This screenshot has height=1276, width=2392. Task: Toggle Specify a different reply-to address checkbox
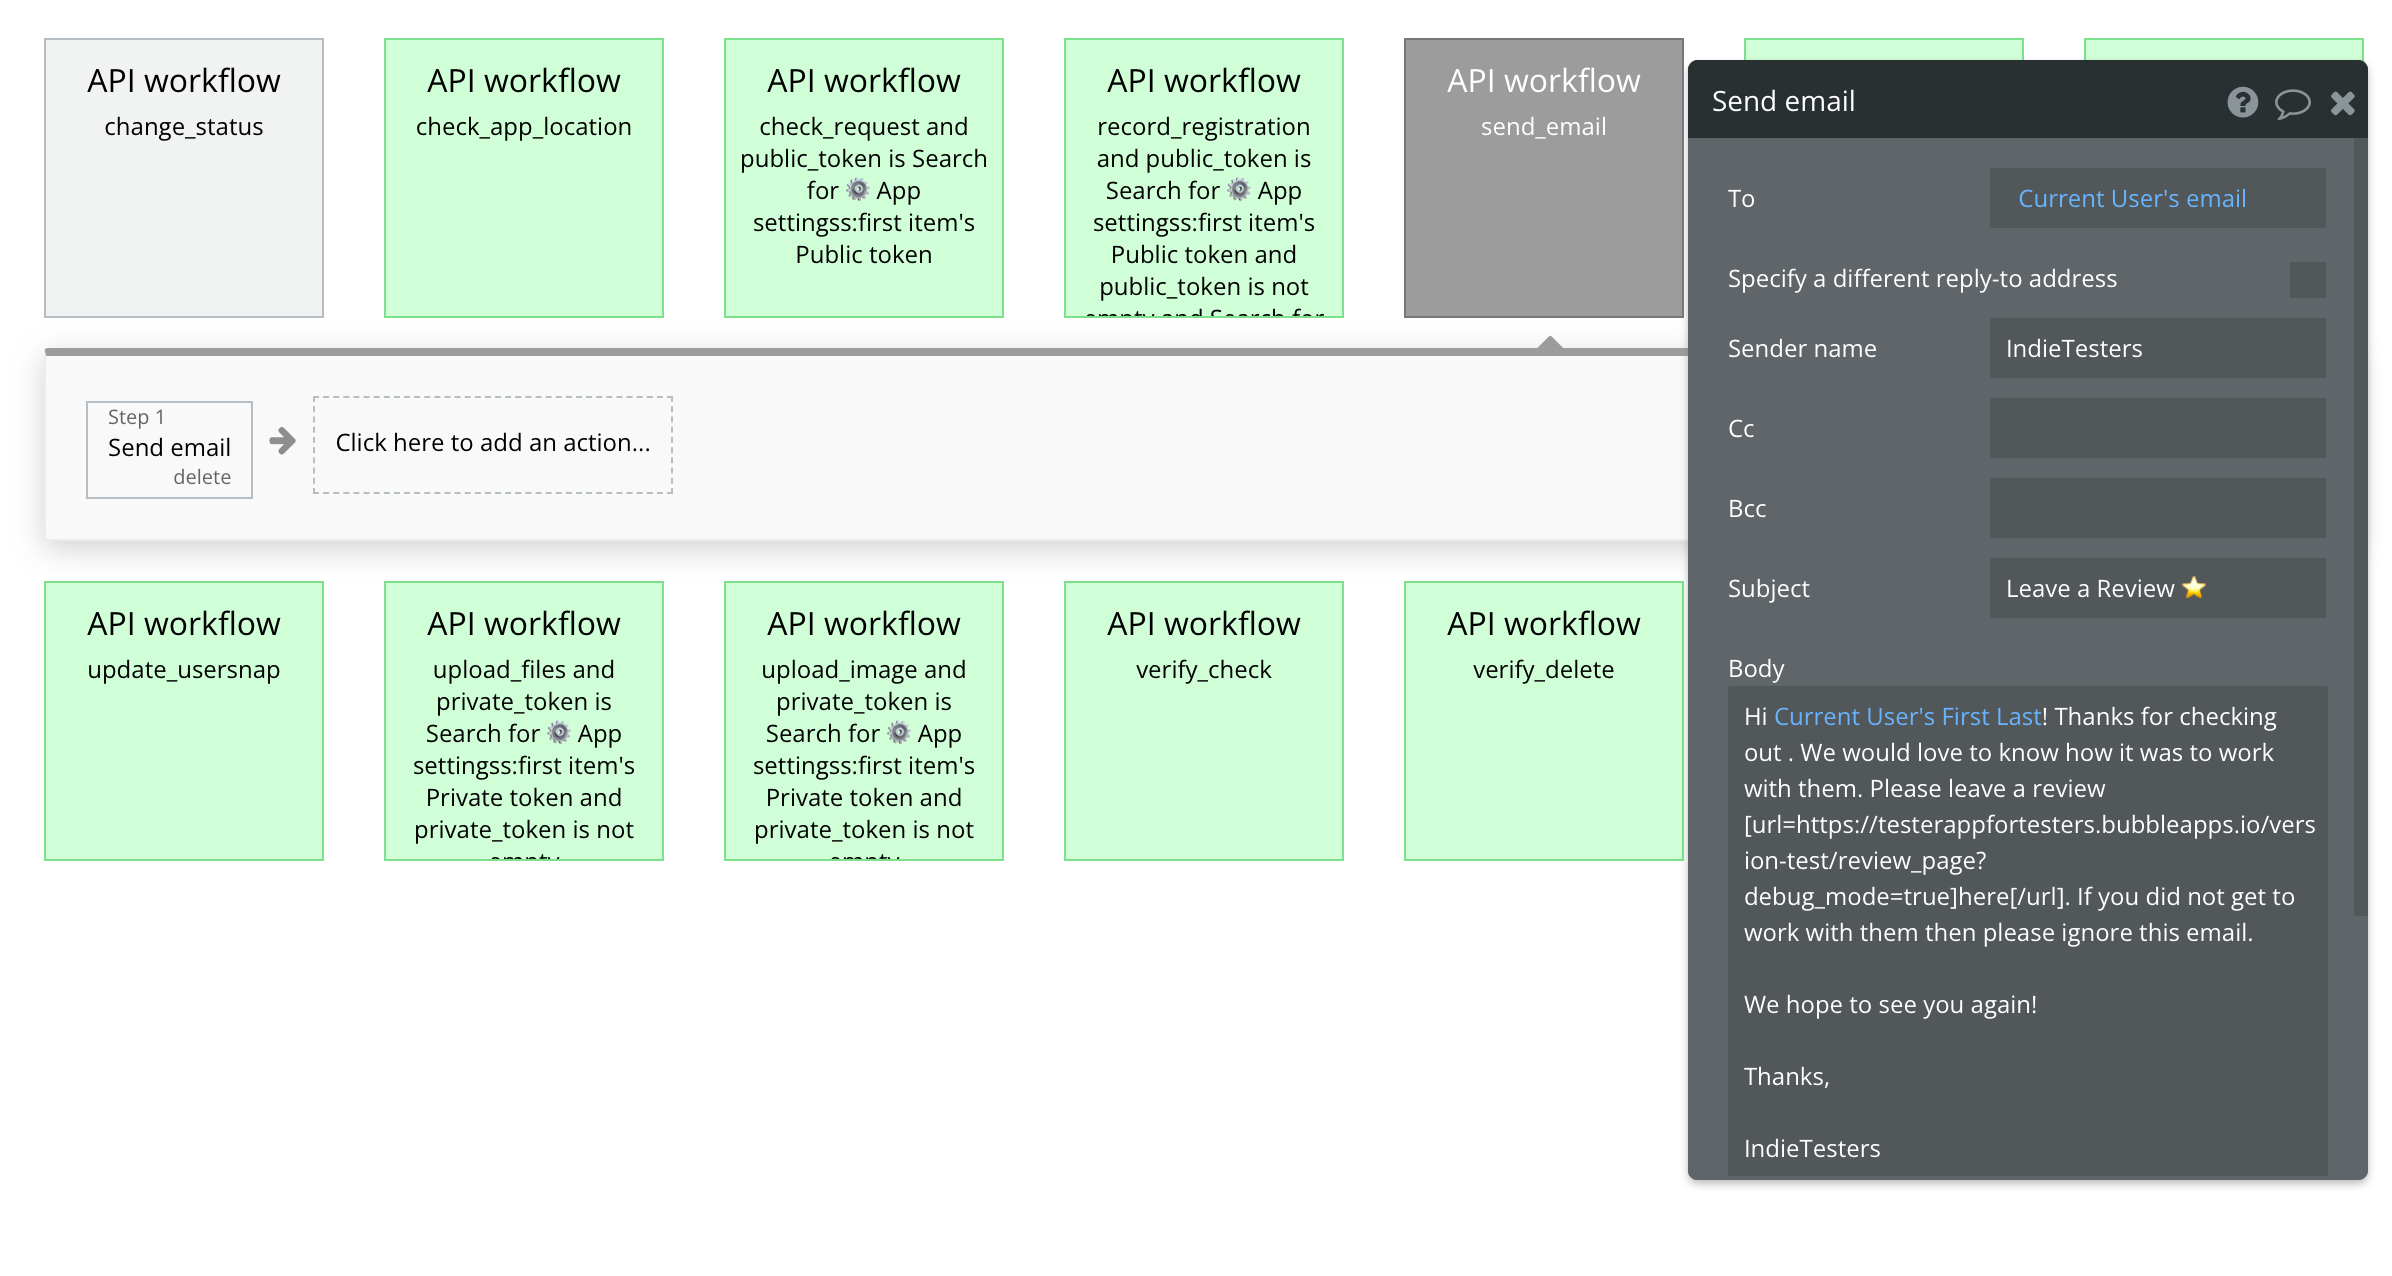tap(2307, 279)
